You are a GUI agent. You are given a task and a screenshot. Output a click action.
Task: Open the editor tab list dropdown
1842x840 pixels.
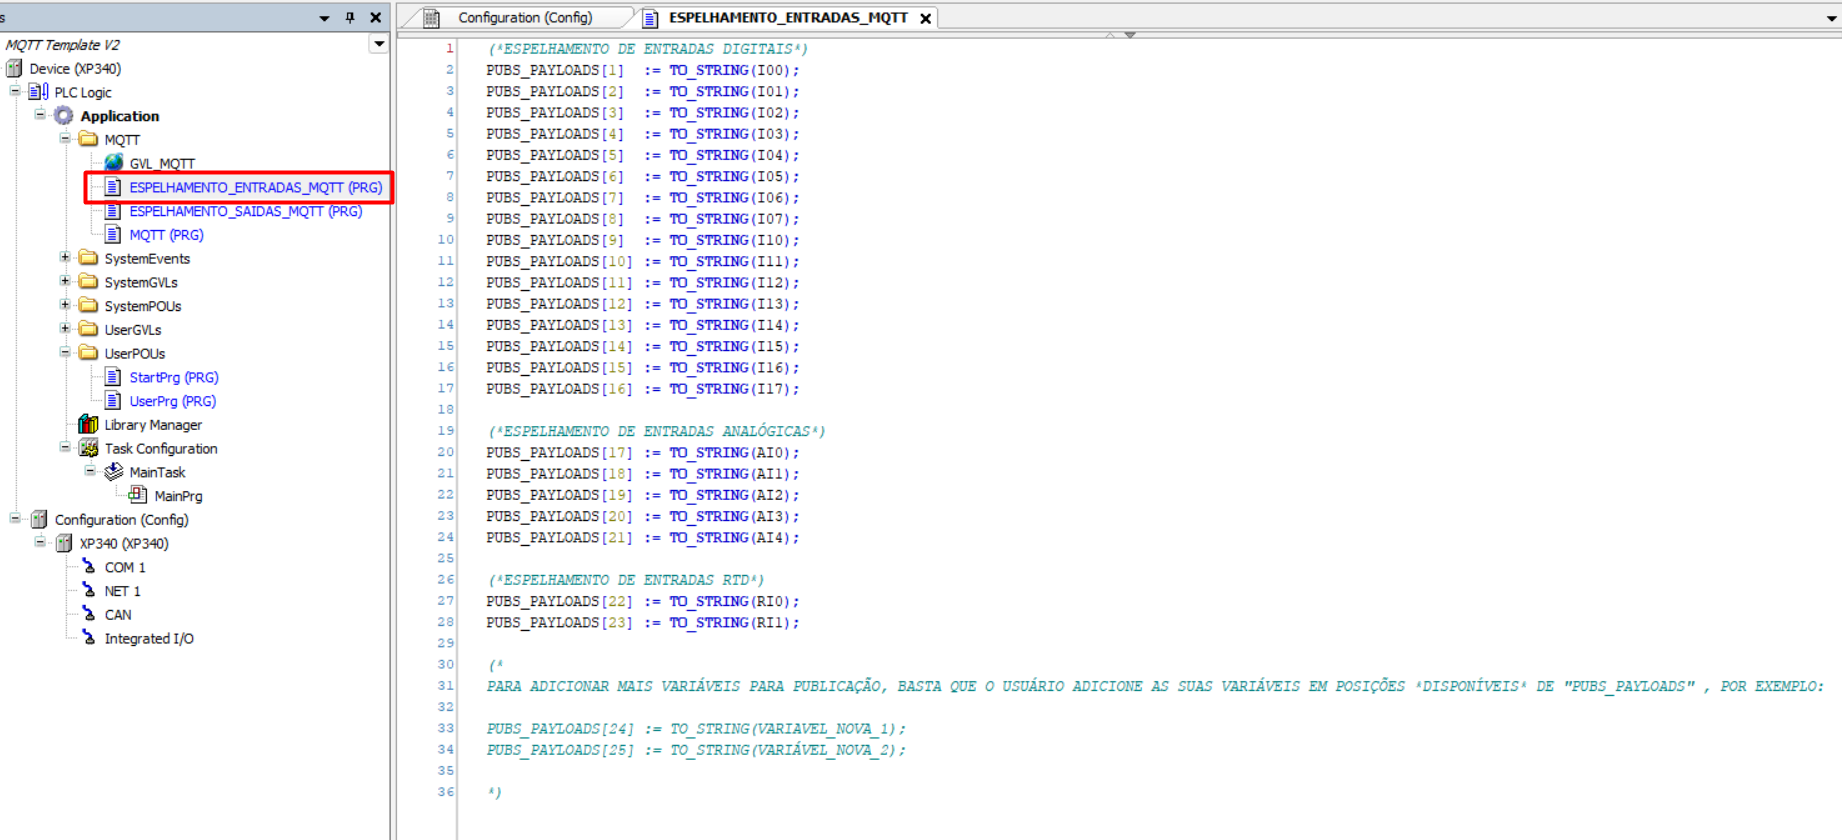tap(1831, 18)
